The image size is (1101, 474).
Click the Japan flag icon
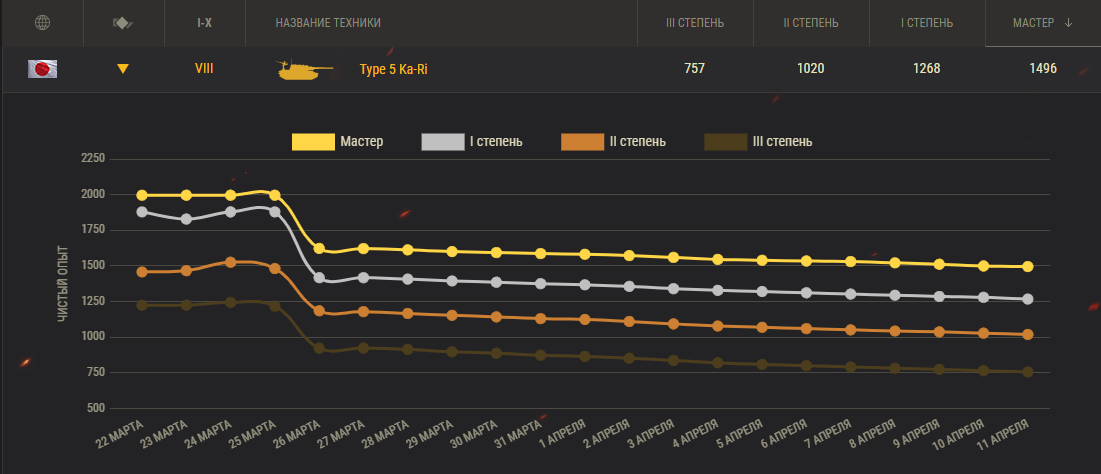coord(42,69)
